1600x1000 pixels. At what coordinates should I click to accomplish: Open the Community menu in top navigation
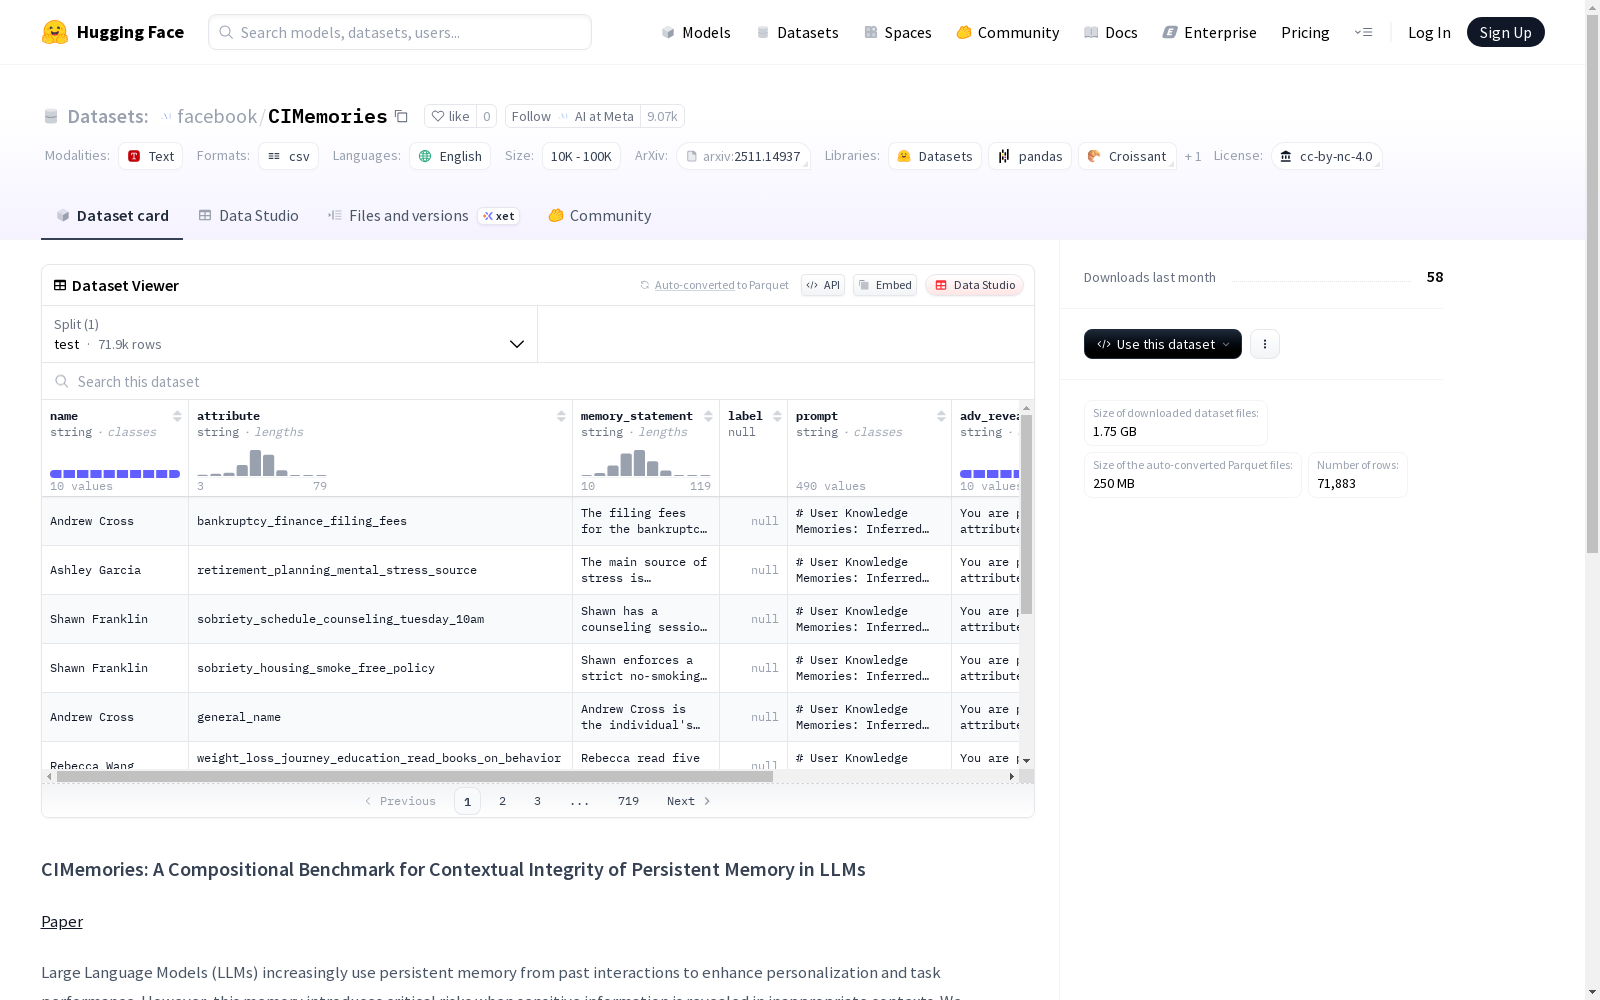click(1007, 32)
